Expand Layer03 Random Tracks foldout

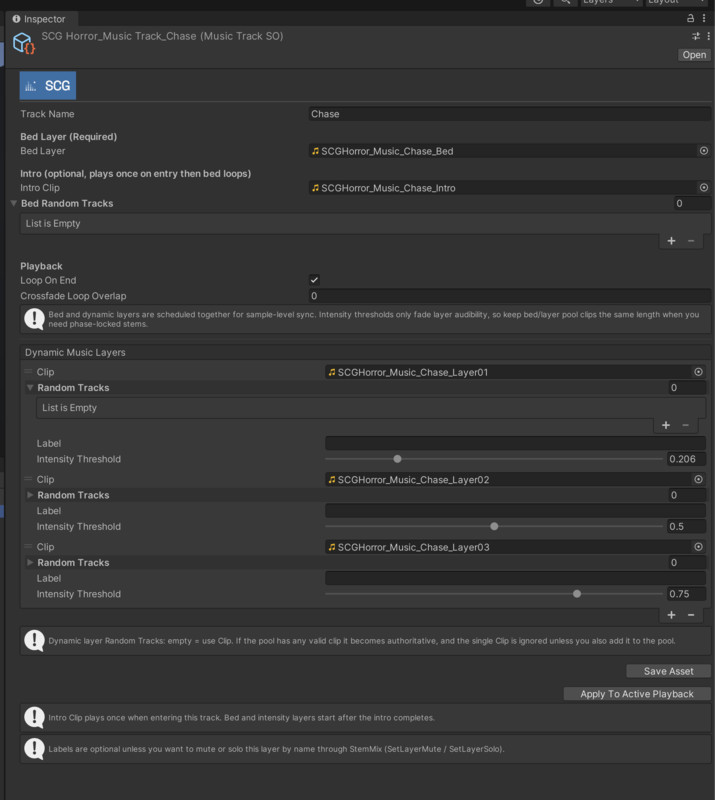[30, 562]
